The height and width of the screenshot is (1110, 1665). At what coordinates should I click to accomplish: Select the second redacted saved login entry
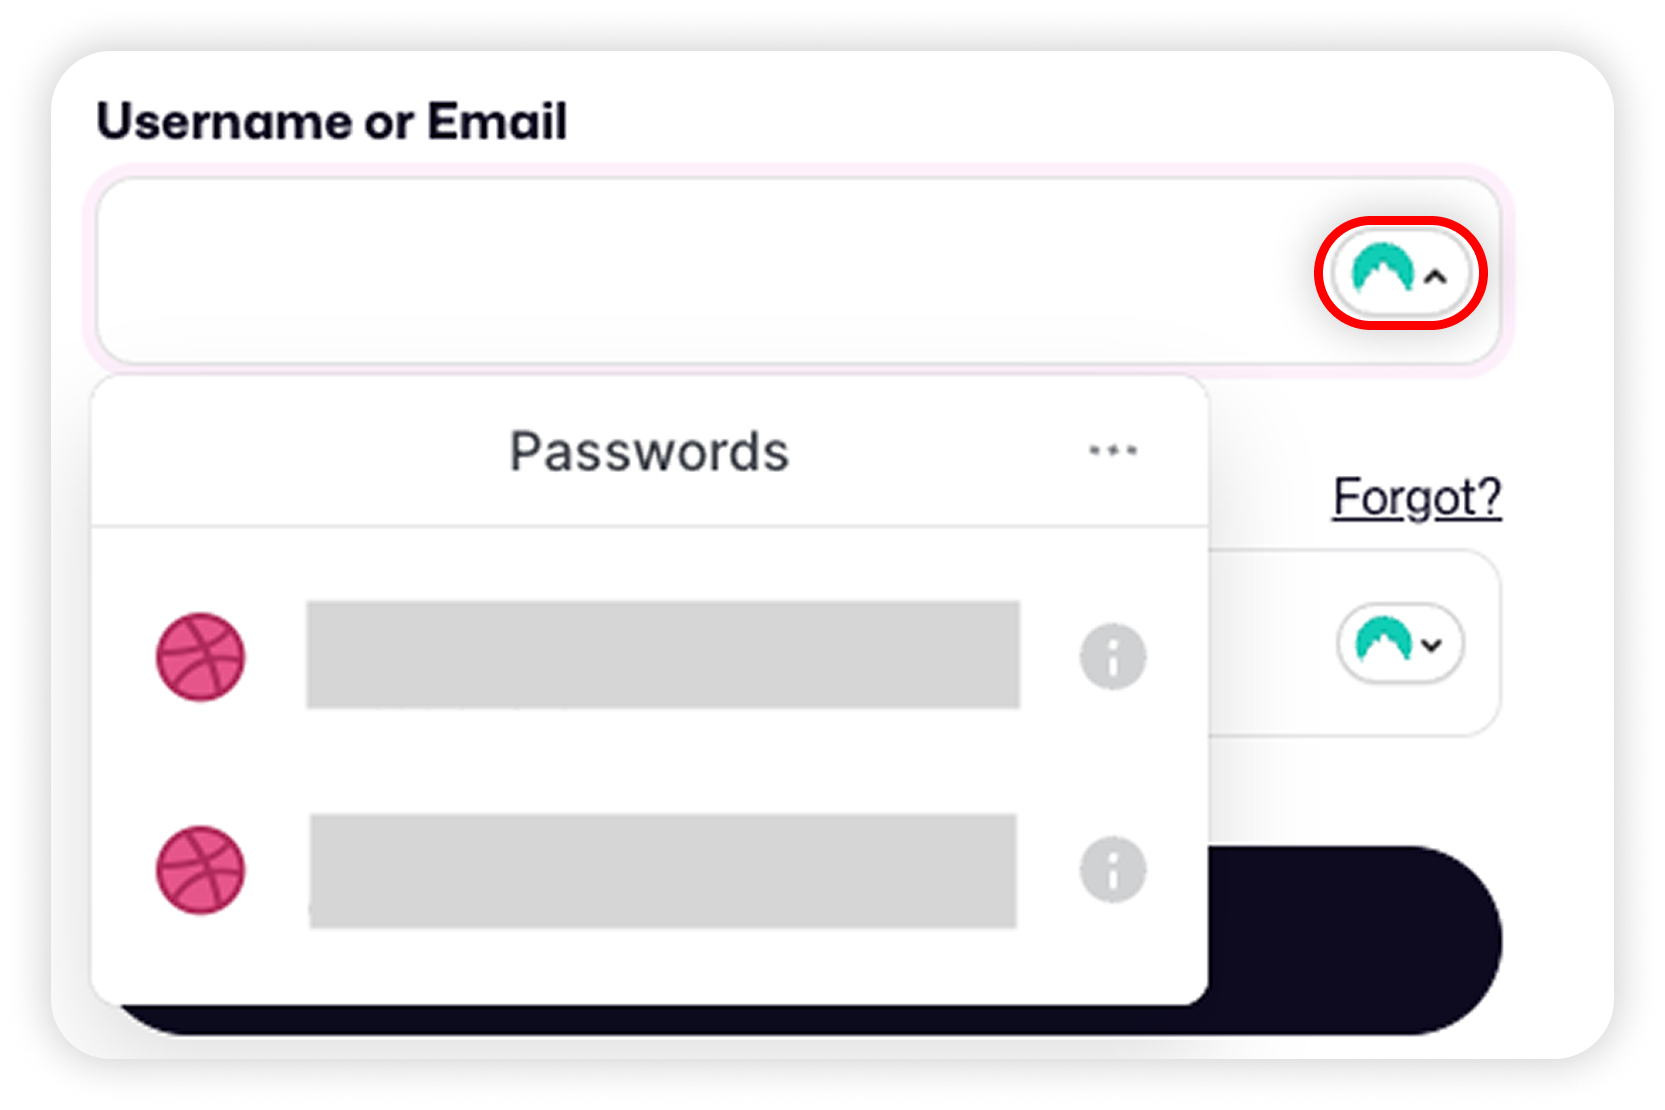point(662,870)
